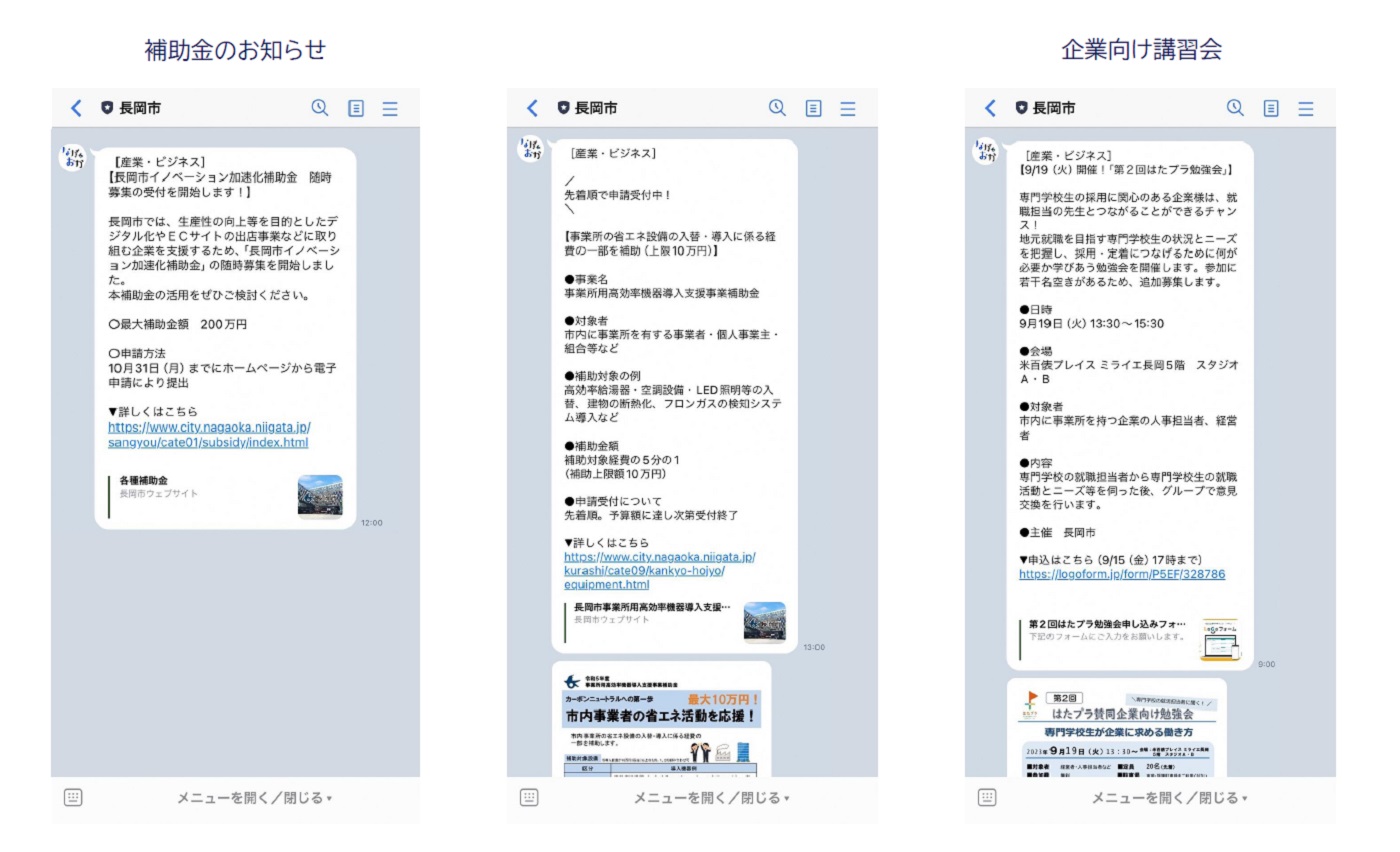This screenshot has height=852, width=1400.
Task: Select ○最大補助金額 200万円 text
Action: [x=178, y=325]
